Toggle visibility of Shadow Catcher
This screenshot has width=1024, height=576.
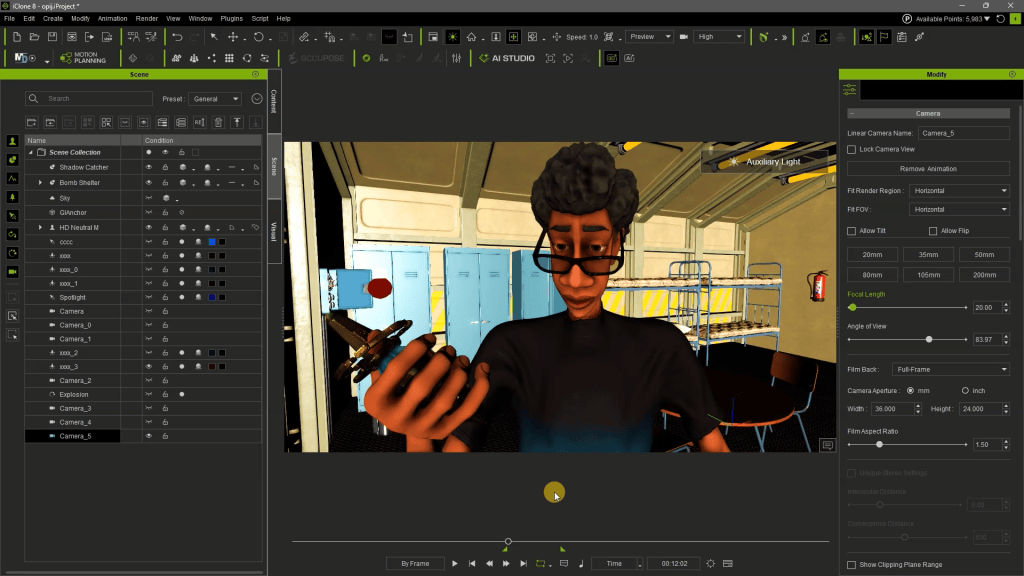point(149,168)
